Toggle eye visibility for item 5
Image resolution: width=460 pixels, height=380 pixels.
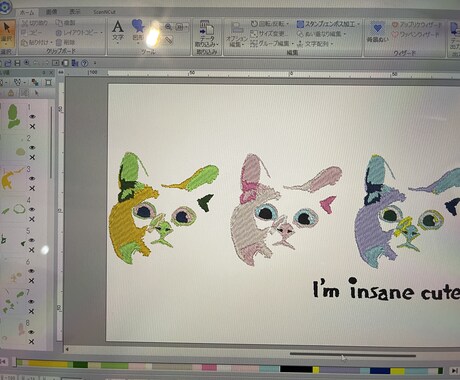tap(32, 240)
